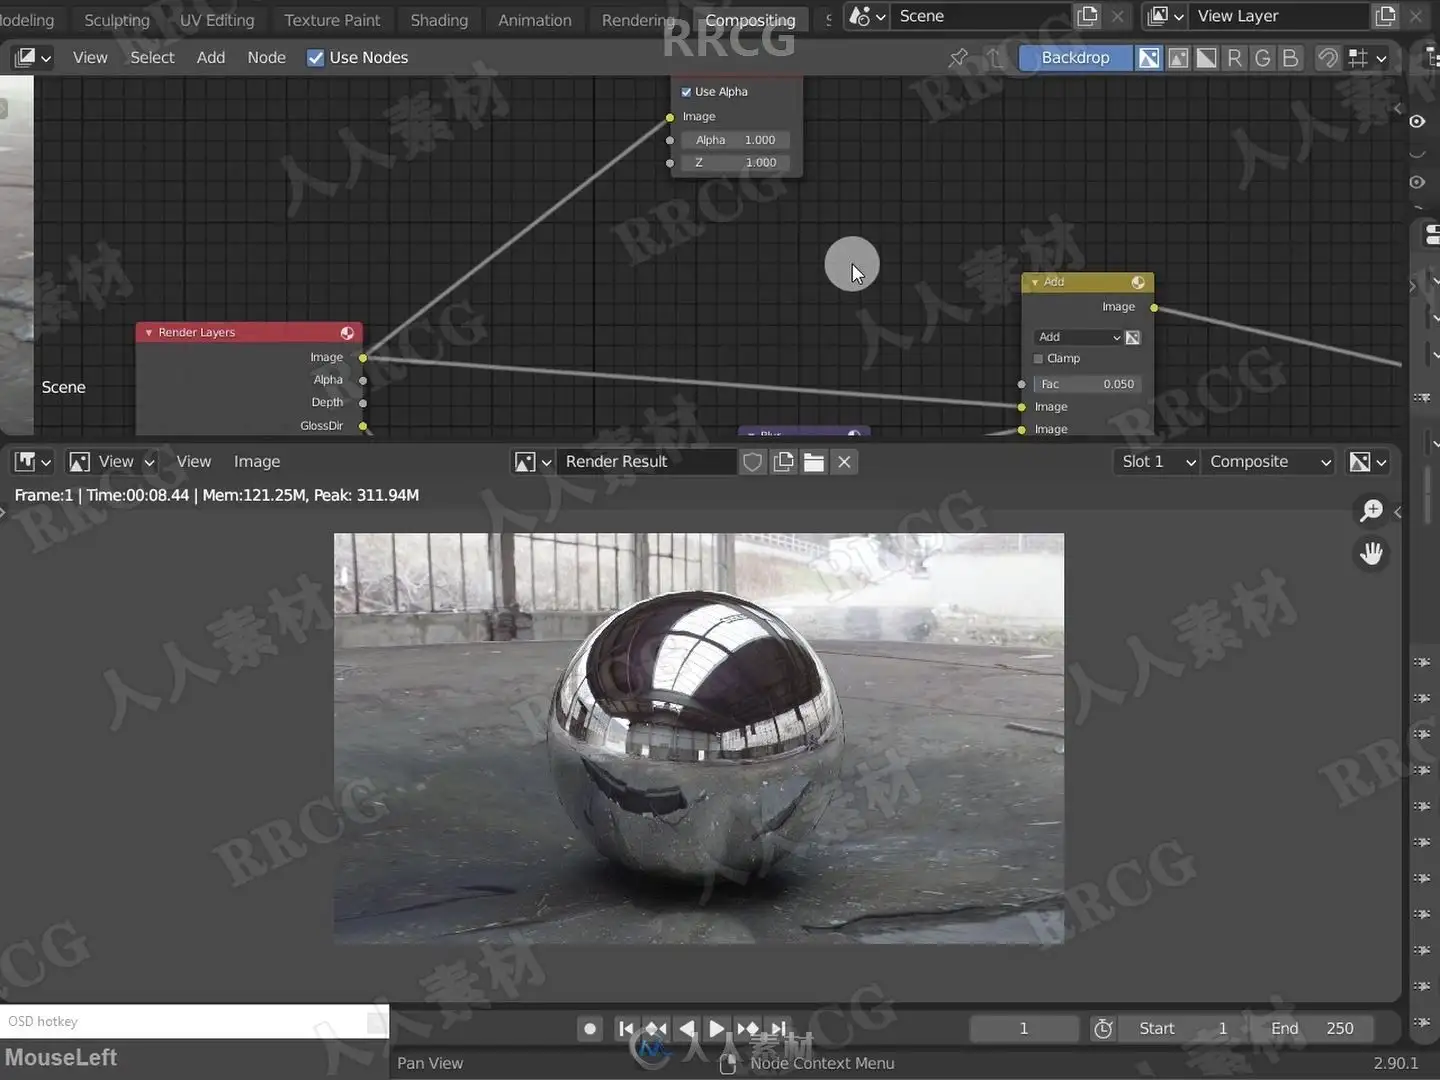Browse linked images dropdown
The image size is (1440, 1080).
[532, 462]
